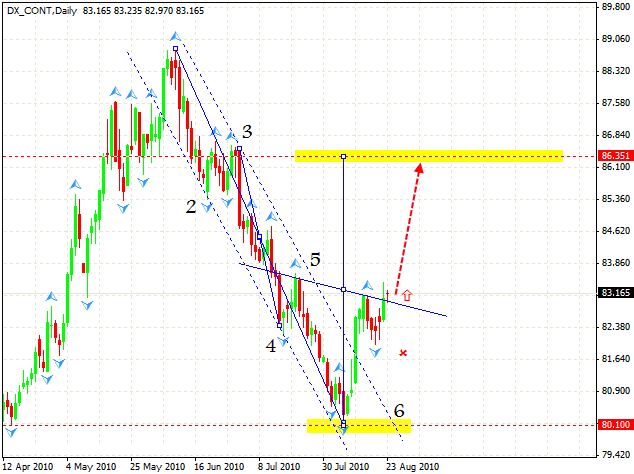634x474 pixels.
Task: Click the 84.620 price axis label
Action: coord(616,231)
